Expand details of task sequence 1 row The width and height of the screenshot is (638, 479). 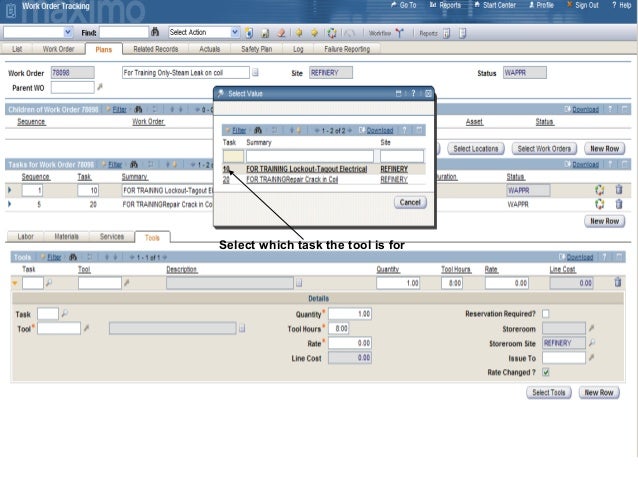tap(10, 189)
